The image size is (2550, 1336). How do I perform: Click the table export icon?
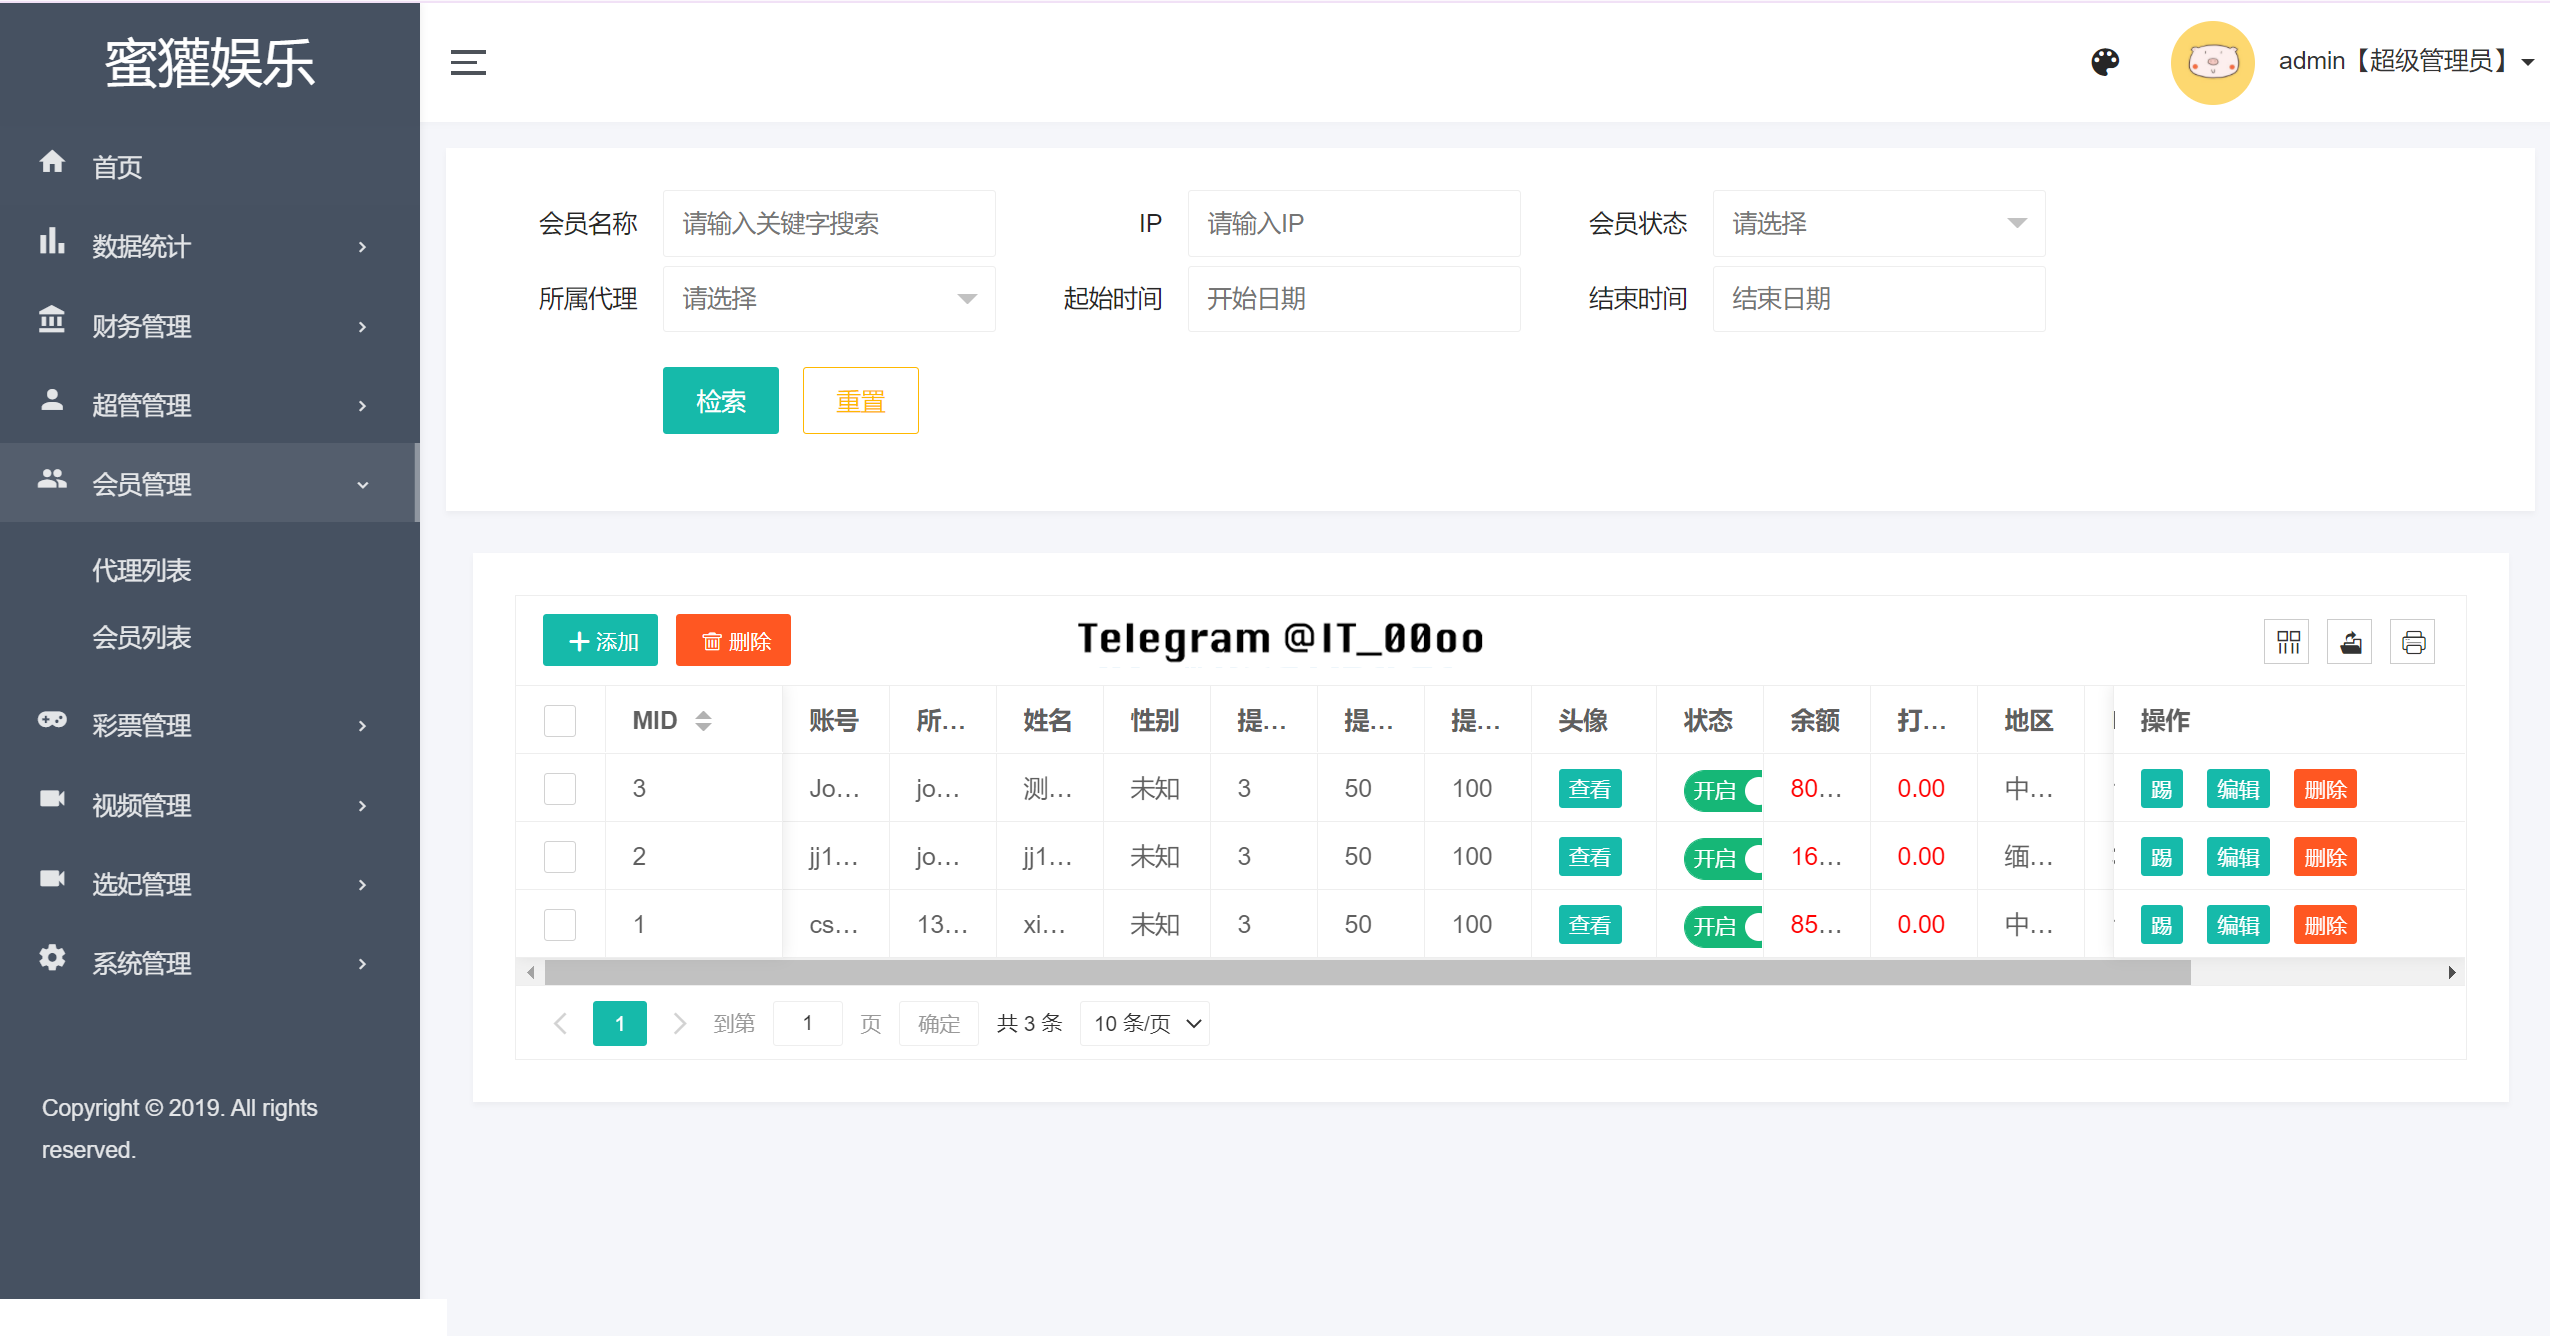coord(2350,642)
